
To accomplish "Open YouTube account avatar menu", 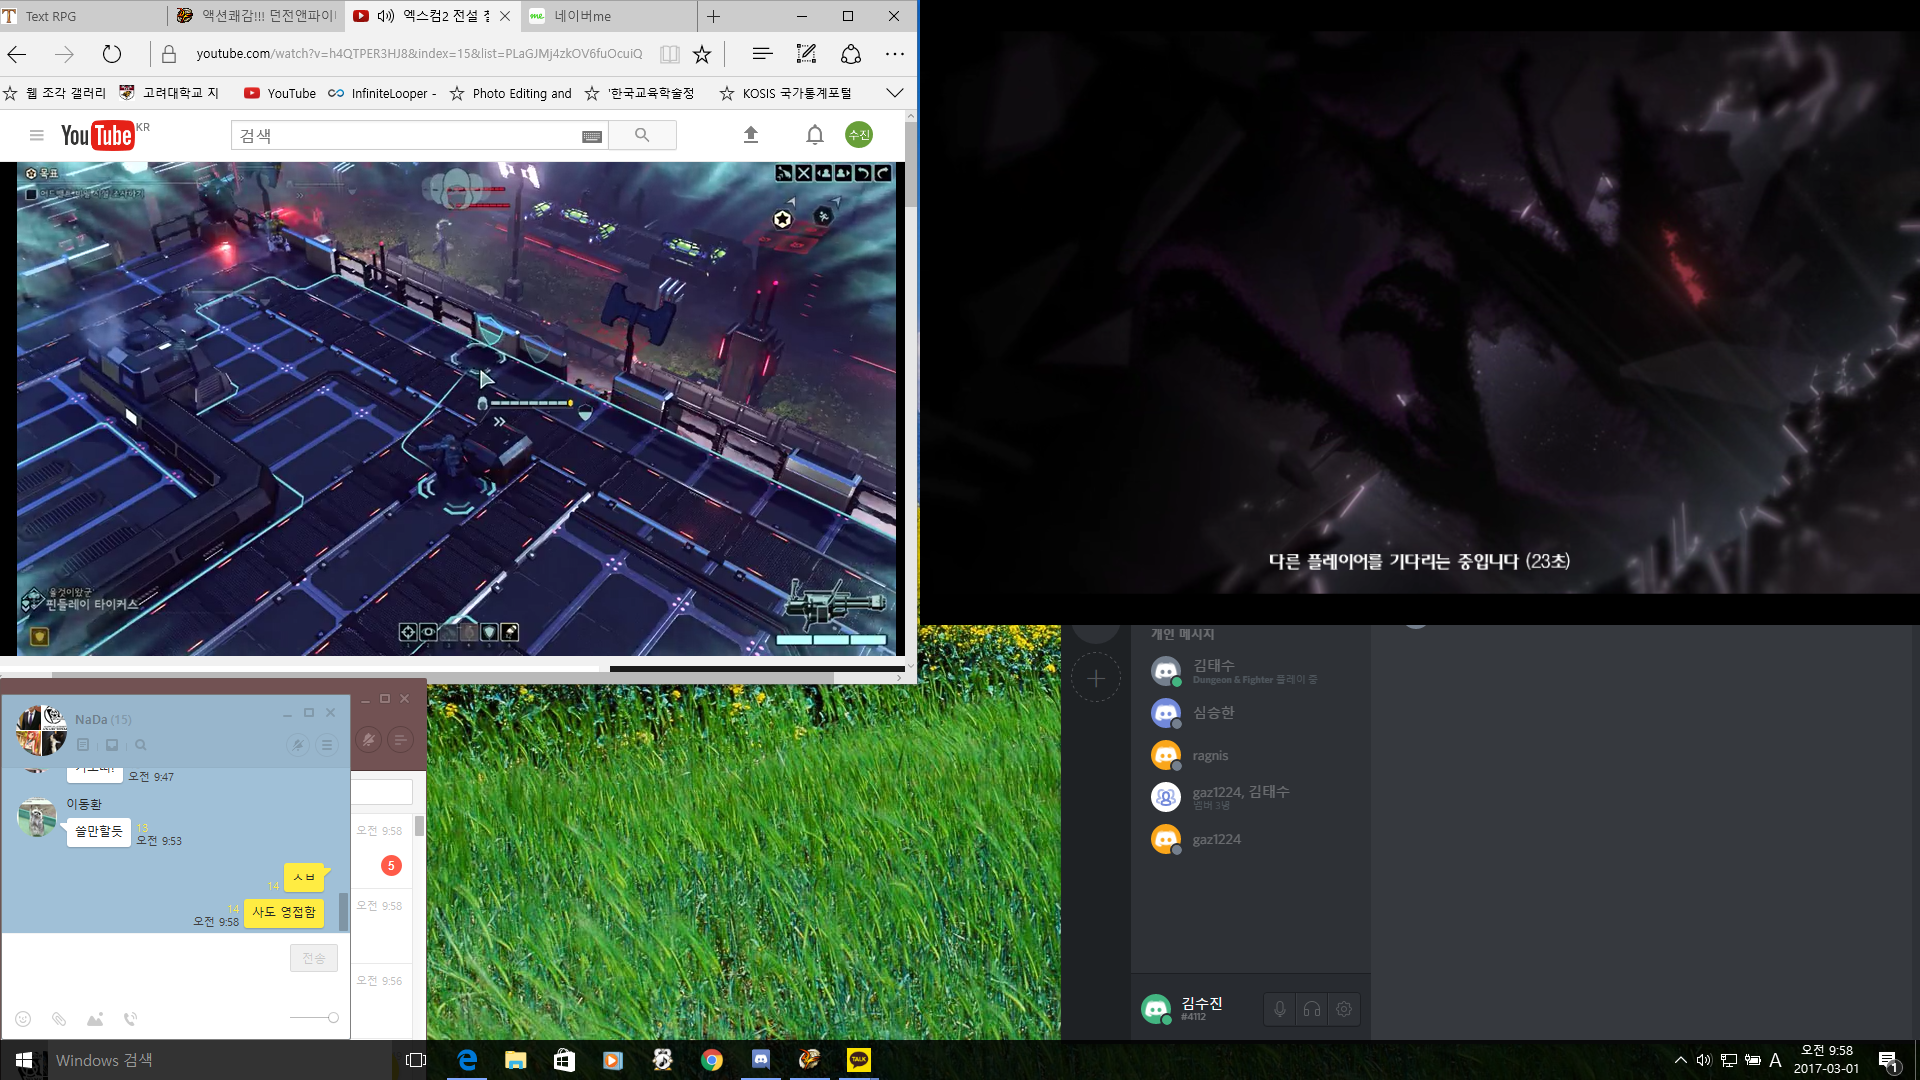I will (859, 135).
